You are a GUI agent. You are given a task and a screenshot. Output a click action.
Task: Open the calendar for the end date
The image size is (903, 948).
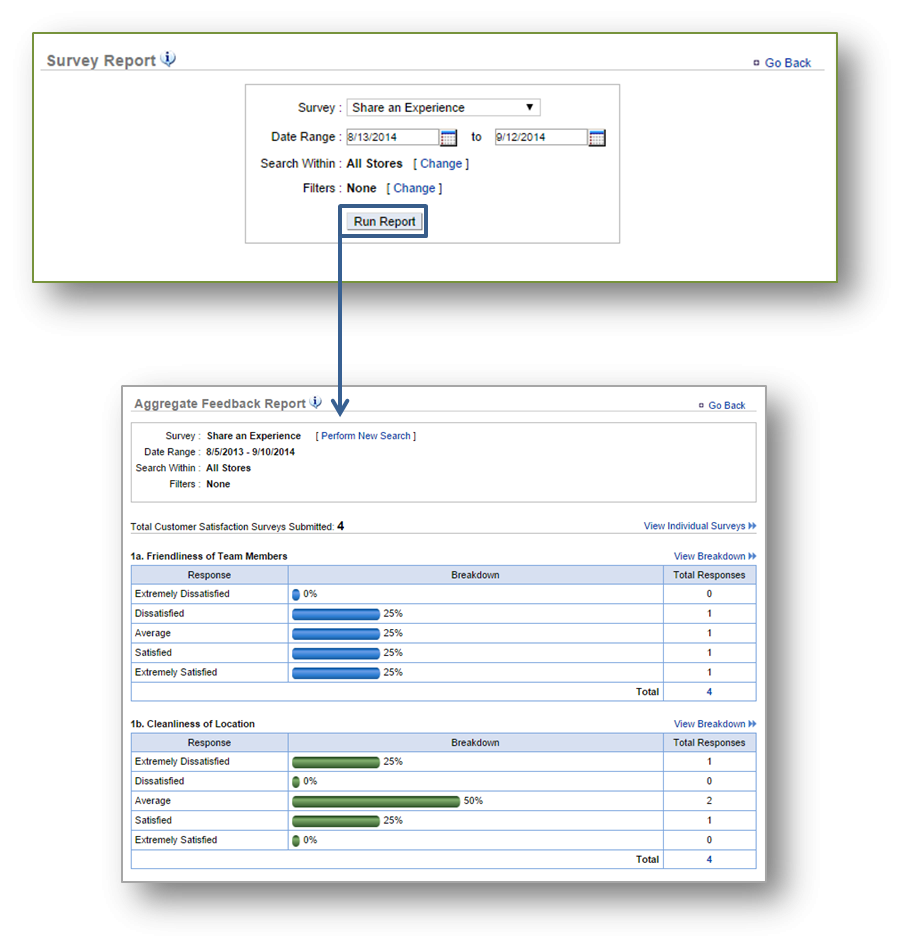596,136
